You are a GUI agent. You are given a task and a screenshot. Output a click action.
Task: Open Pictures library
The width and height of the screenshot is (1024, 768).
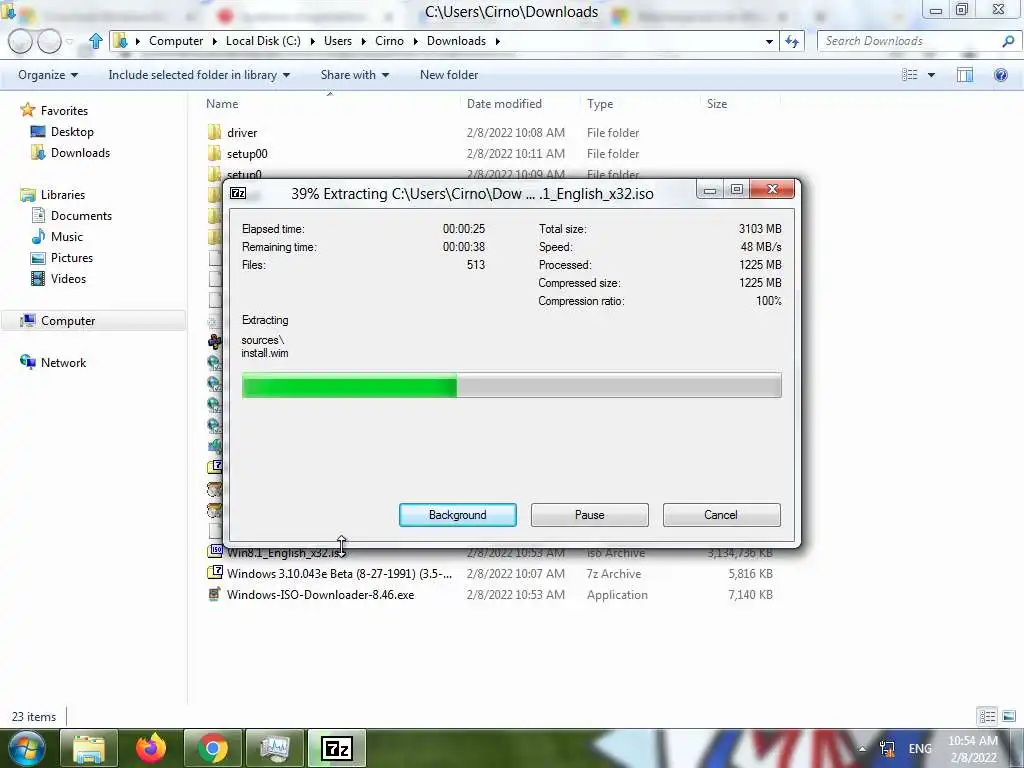[72, 257]
